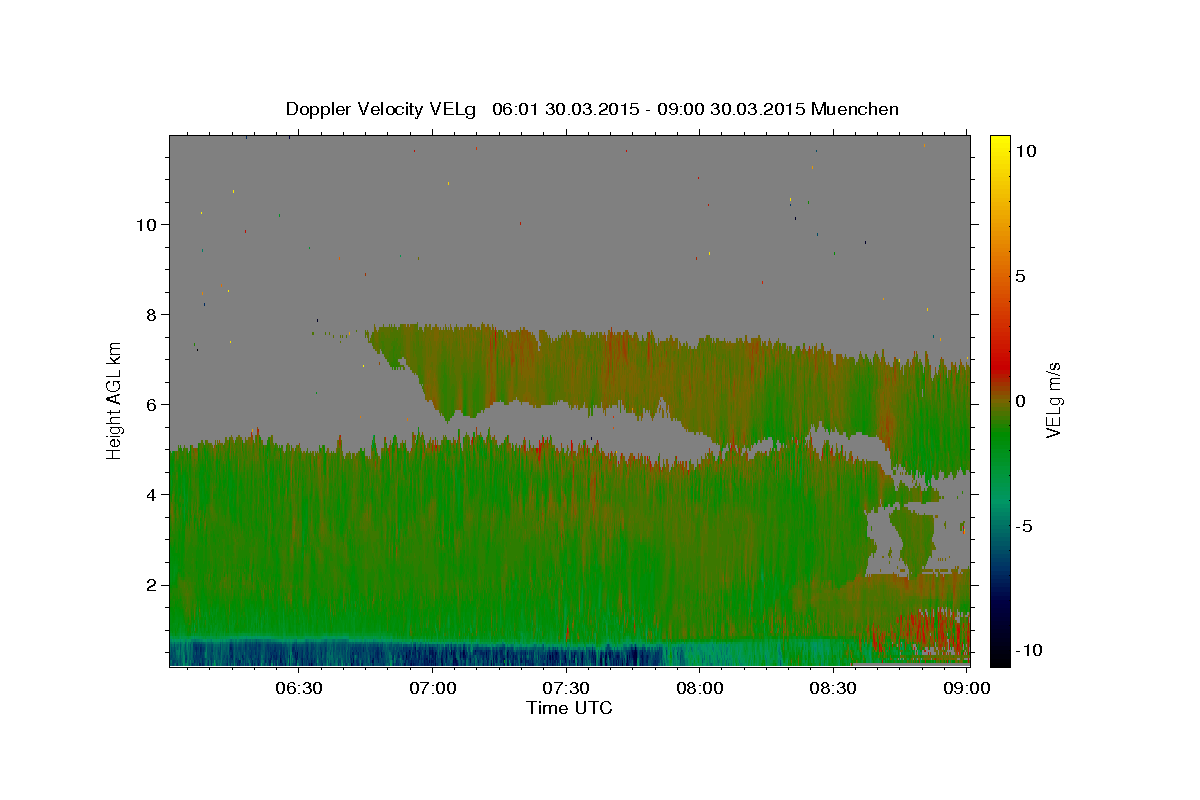Click the 08:00 time tick label
The height and width of the screenshot is (800, 1200).
click(x=700, y=688)
